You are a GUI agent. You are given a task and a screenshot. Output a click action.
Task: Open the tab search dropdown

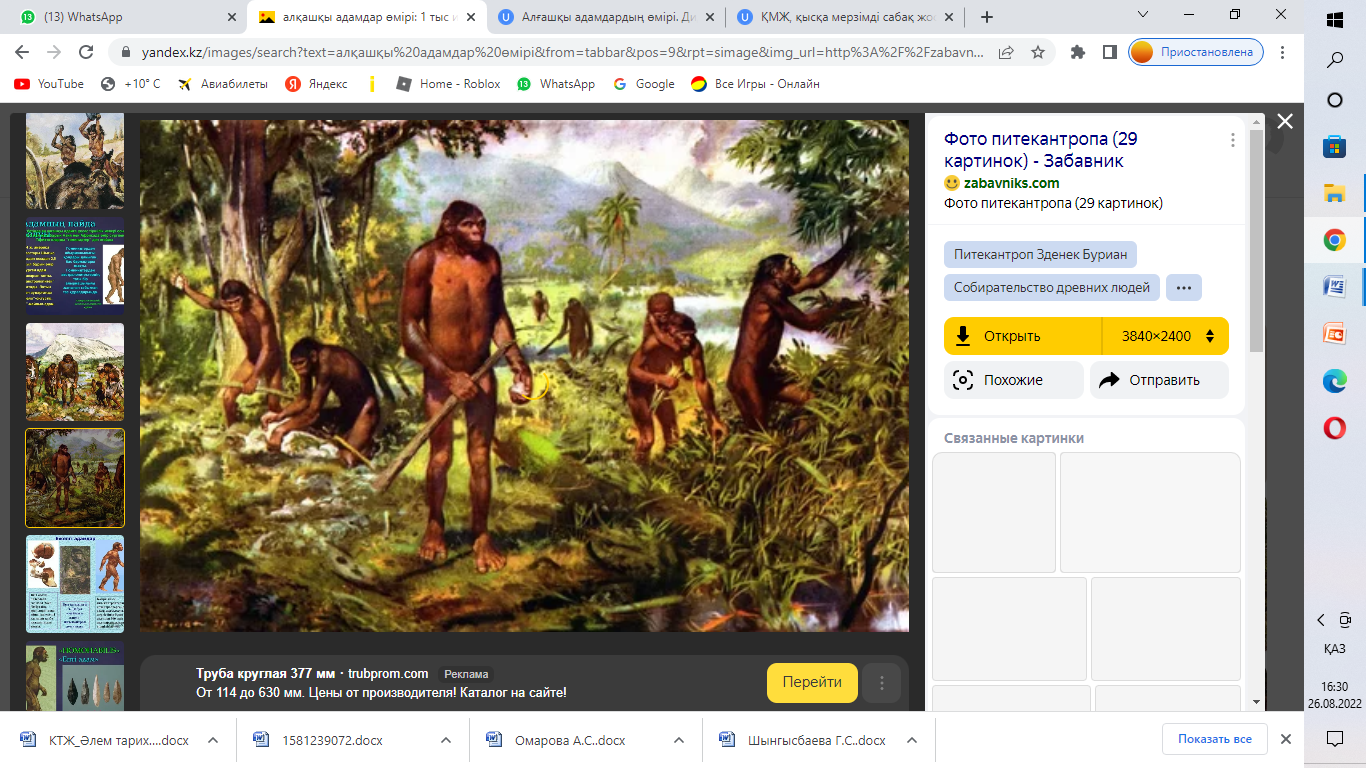1145,14
